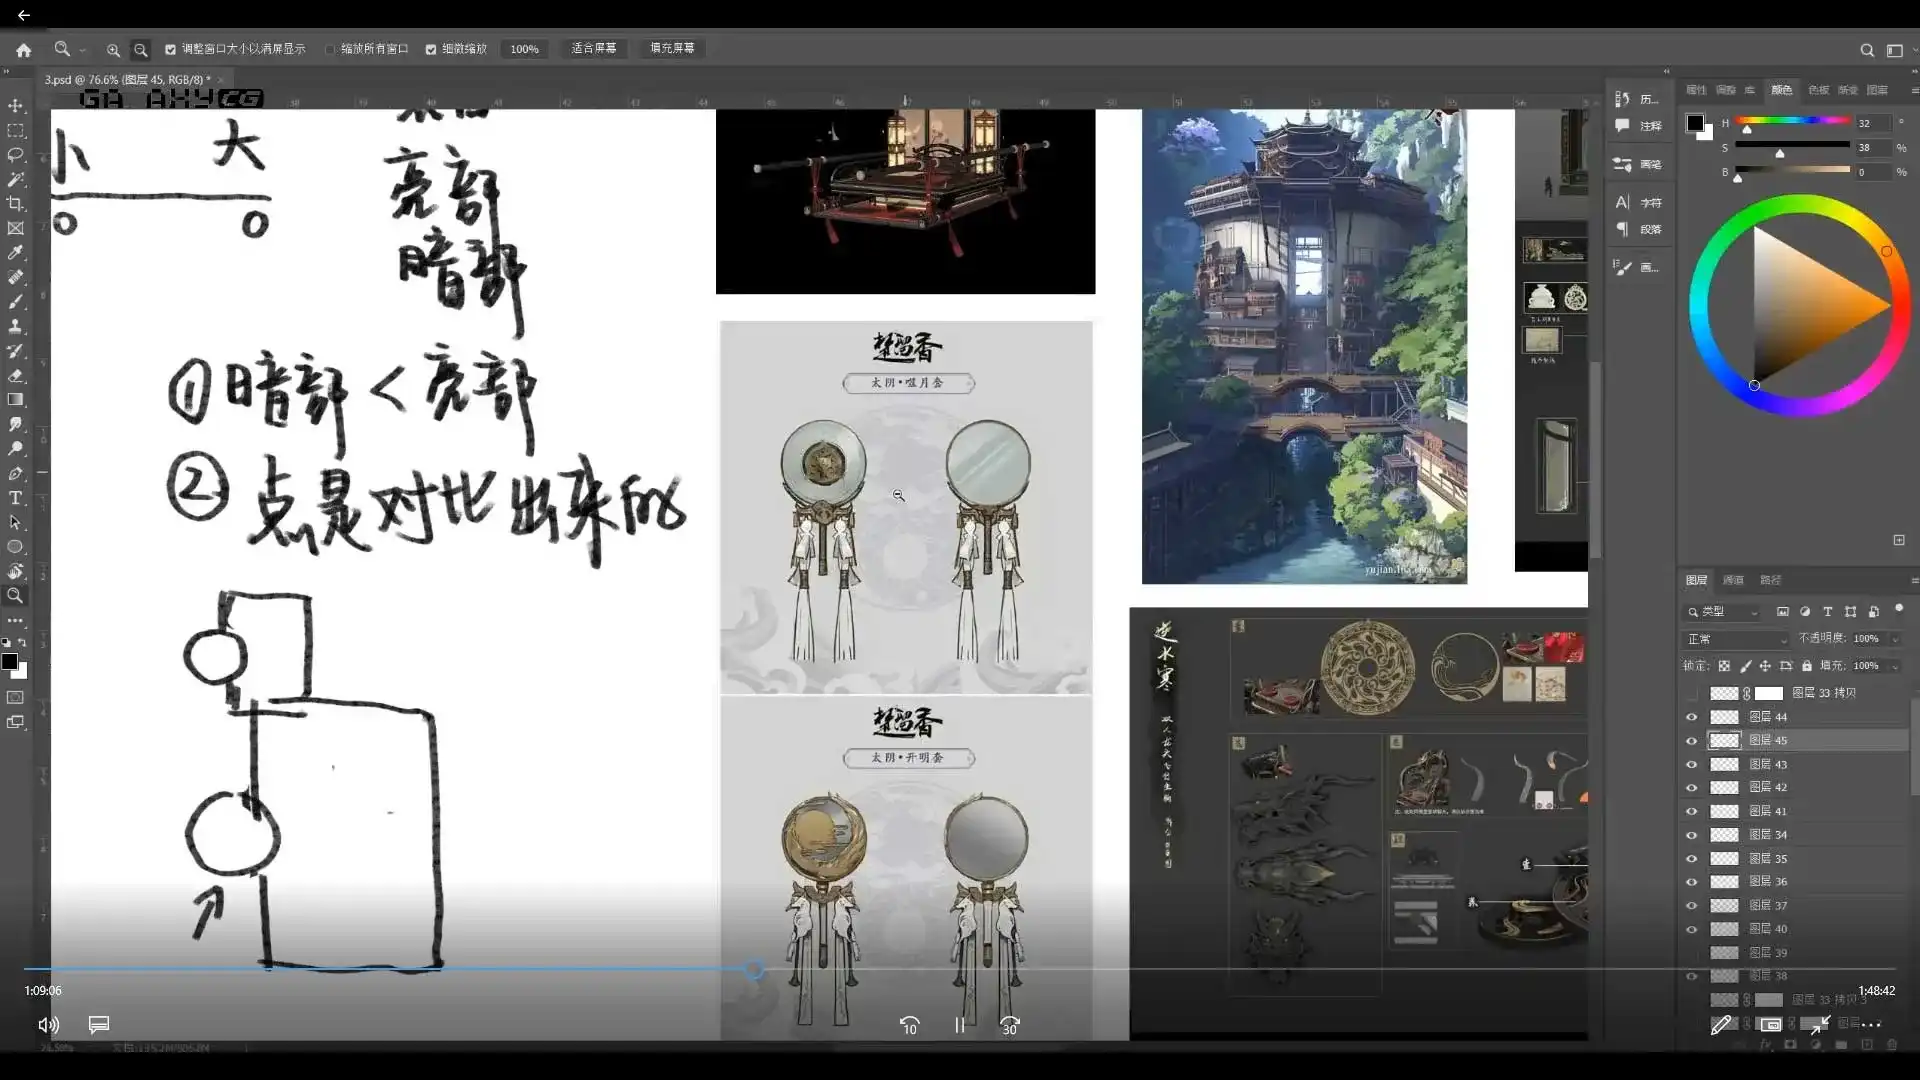
Task: Select the Text tool
Action: [15, 498]
